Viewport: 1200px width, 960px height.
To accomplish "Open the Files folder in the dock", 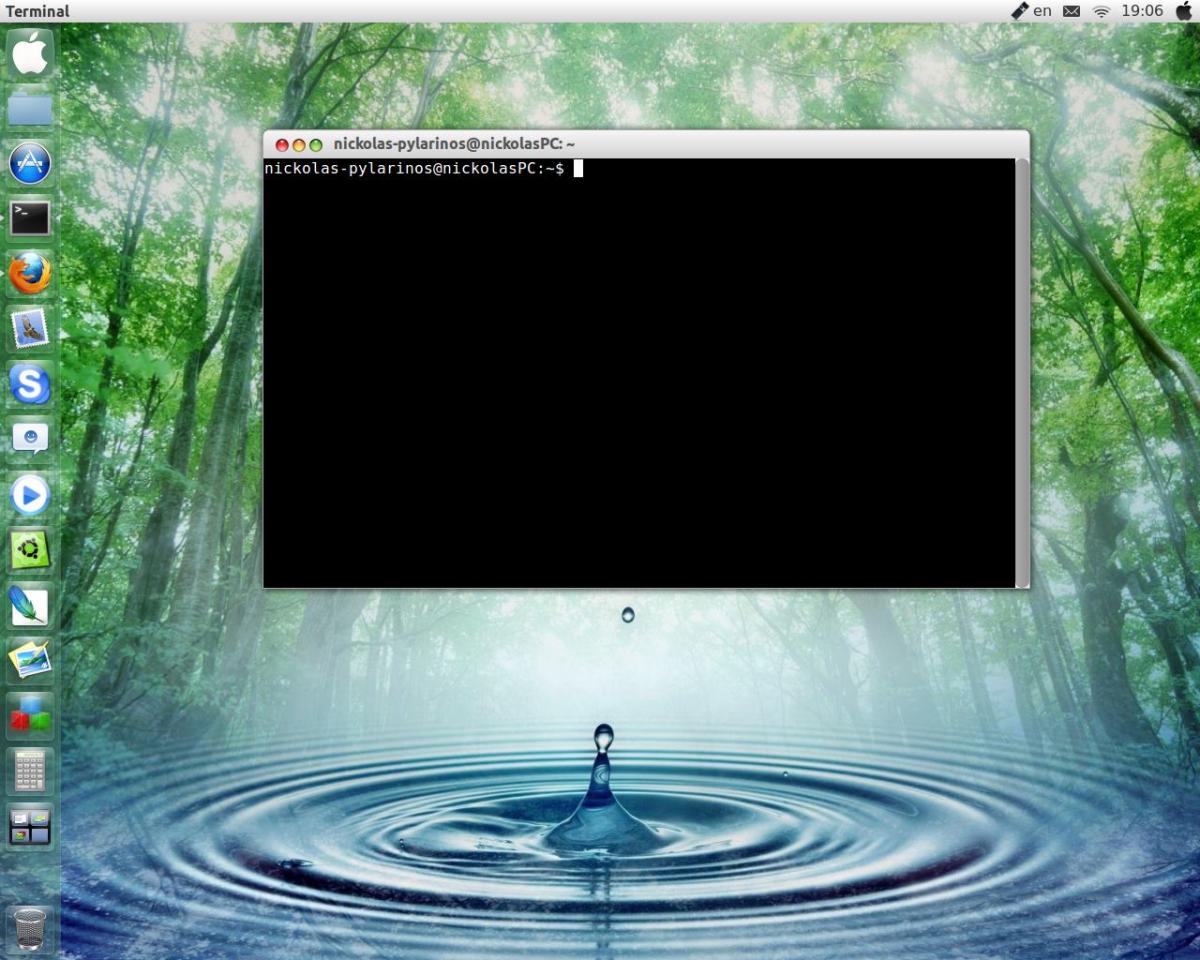I will (x=30, y=108).
